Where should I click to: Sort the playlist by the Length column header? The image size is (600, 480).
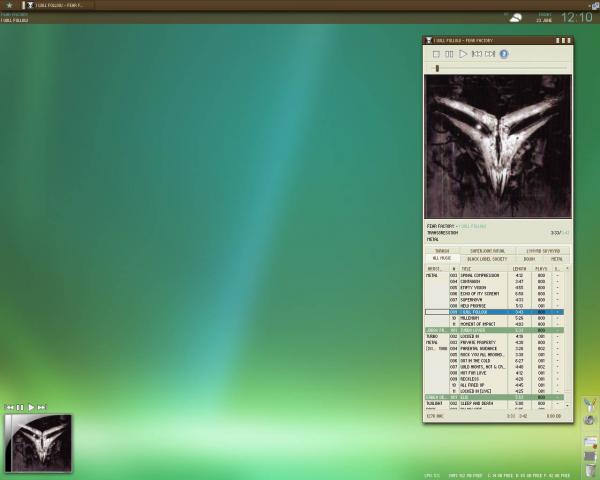520,269
